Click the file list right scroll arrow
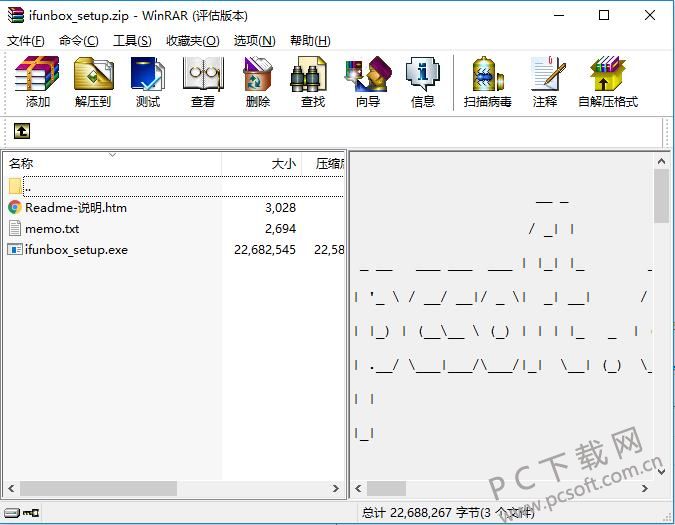This screenshot has height=525, width=675. coord(335,488)
